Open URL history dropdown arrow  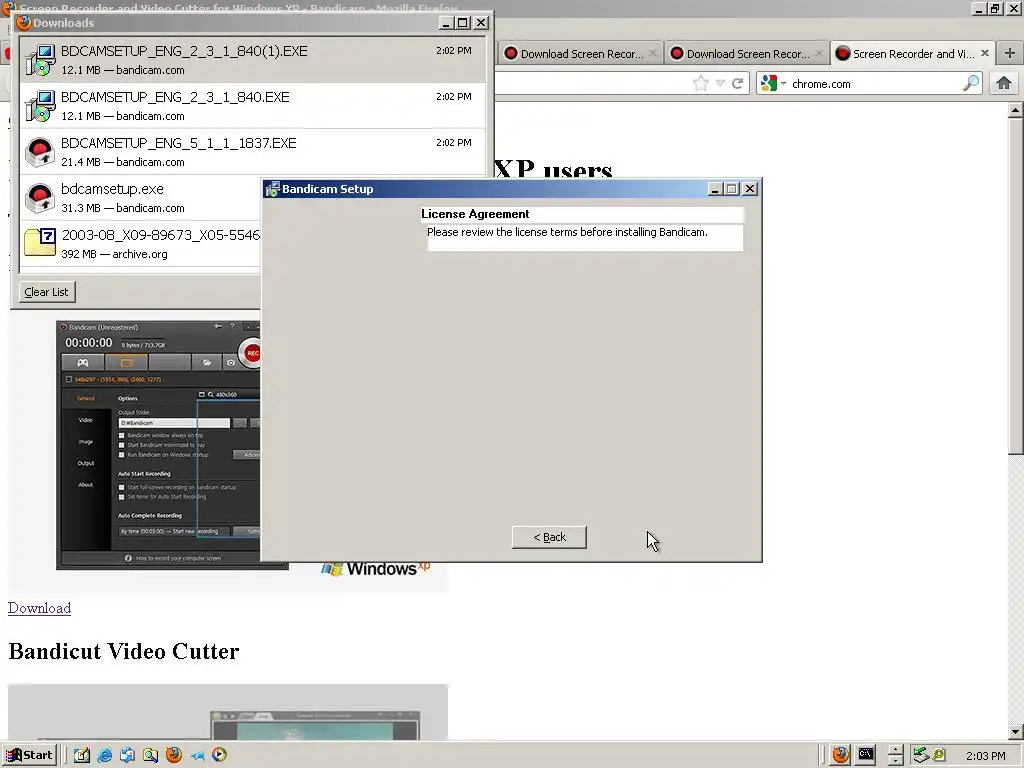(x=720, y=84)
